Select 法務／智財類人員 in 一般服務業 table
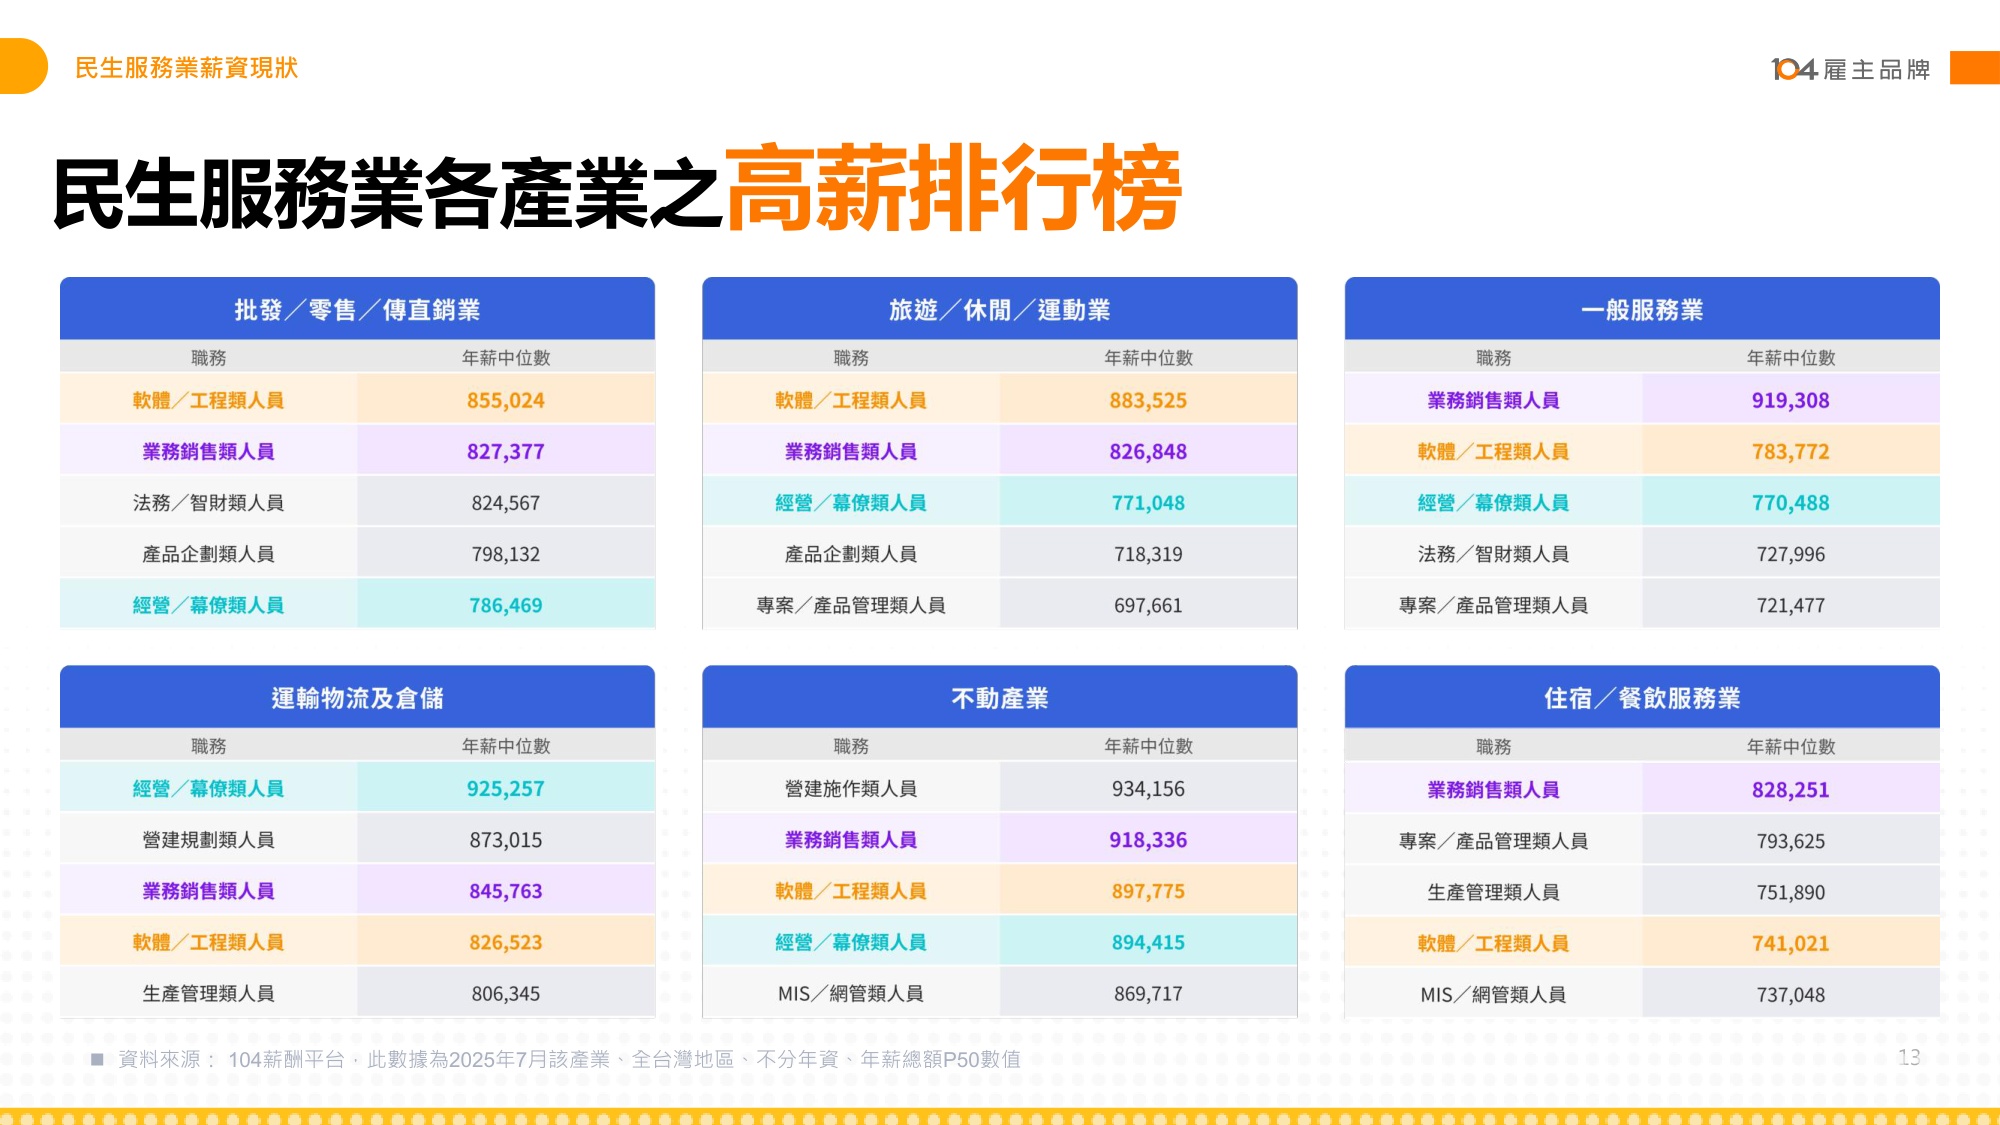 coord(1493,554)
